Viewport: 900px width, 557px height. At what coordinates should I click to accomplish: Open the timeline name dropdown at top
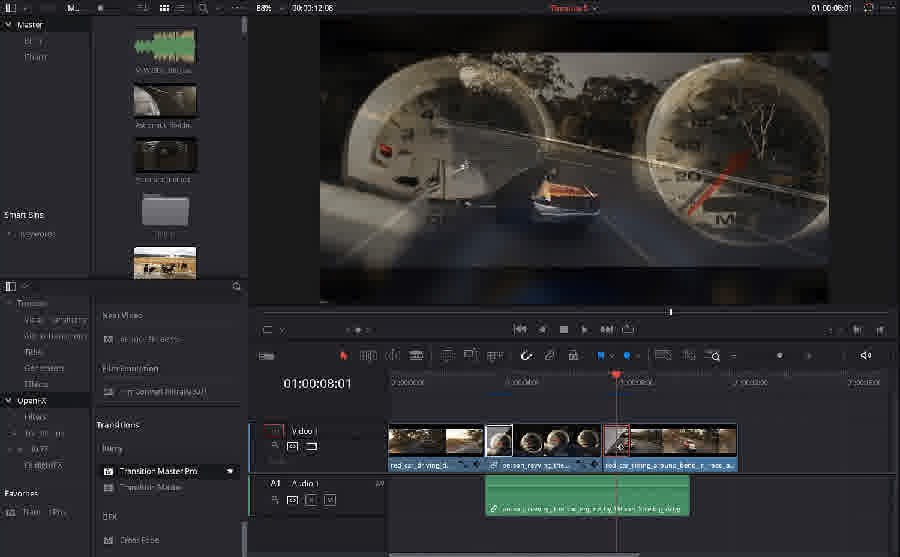[x=596, y=9]
